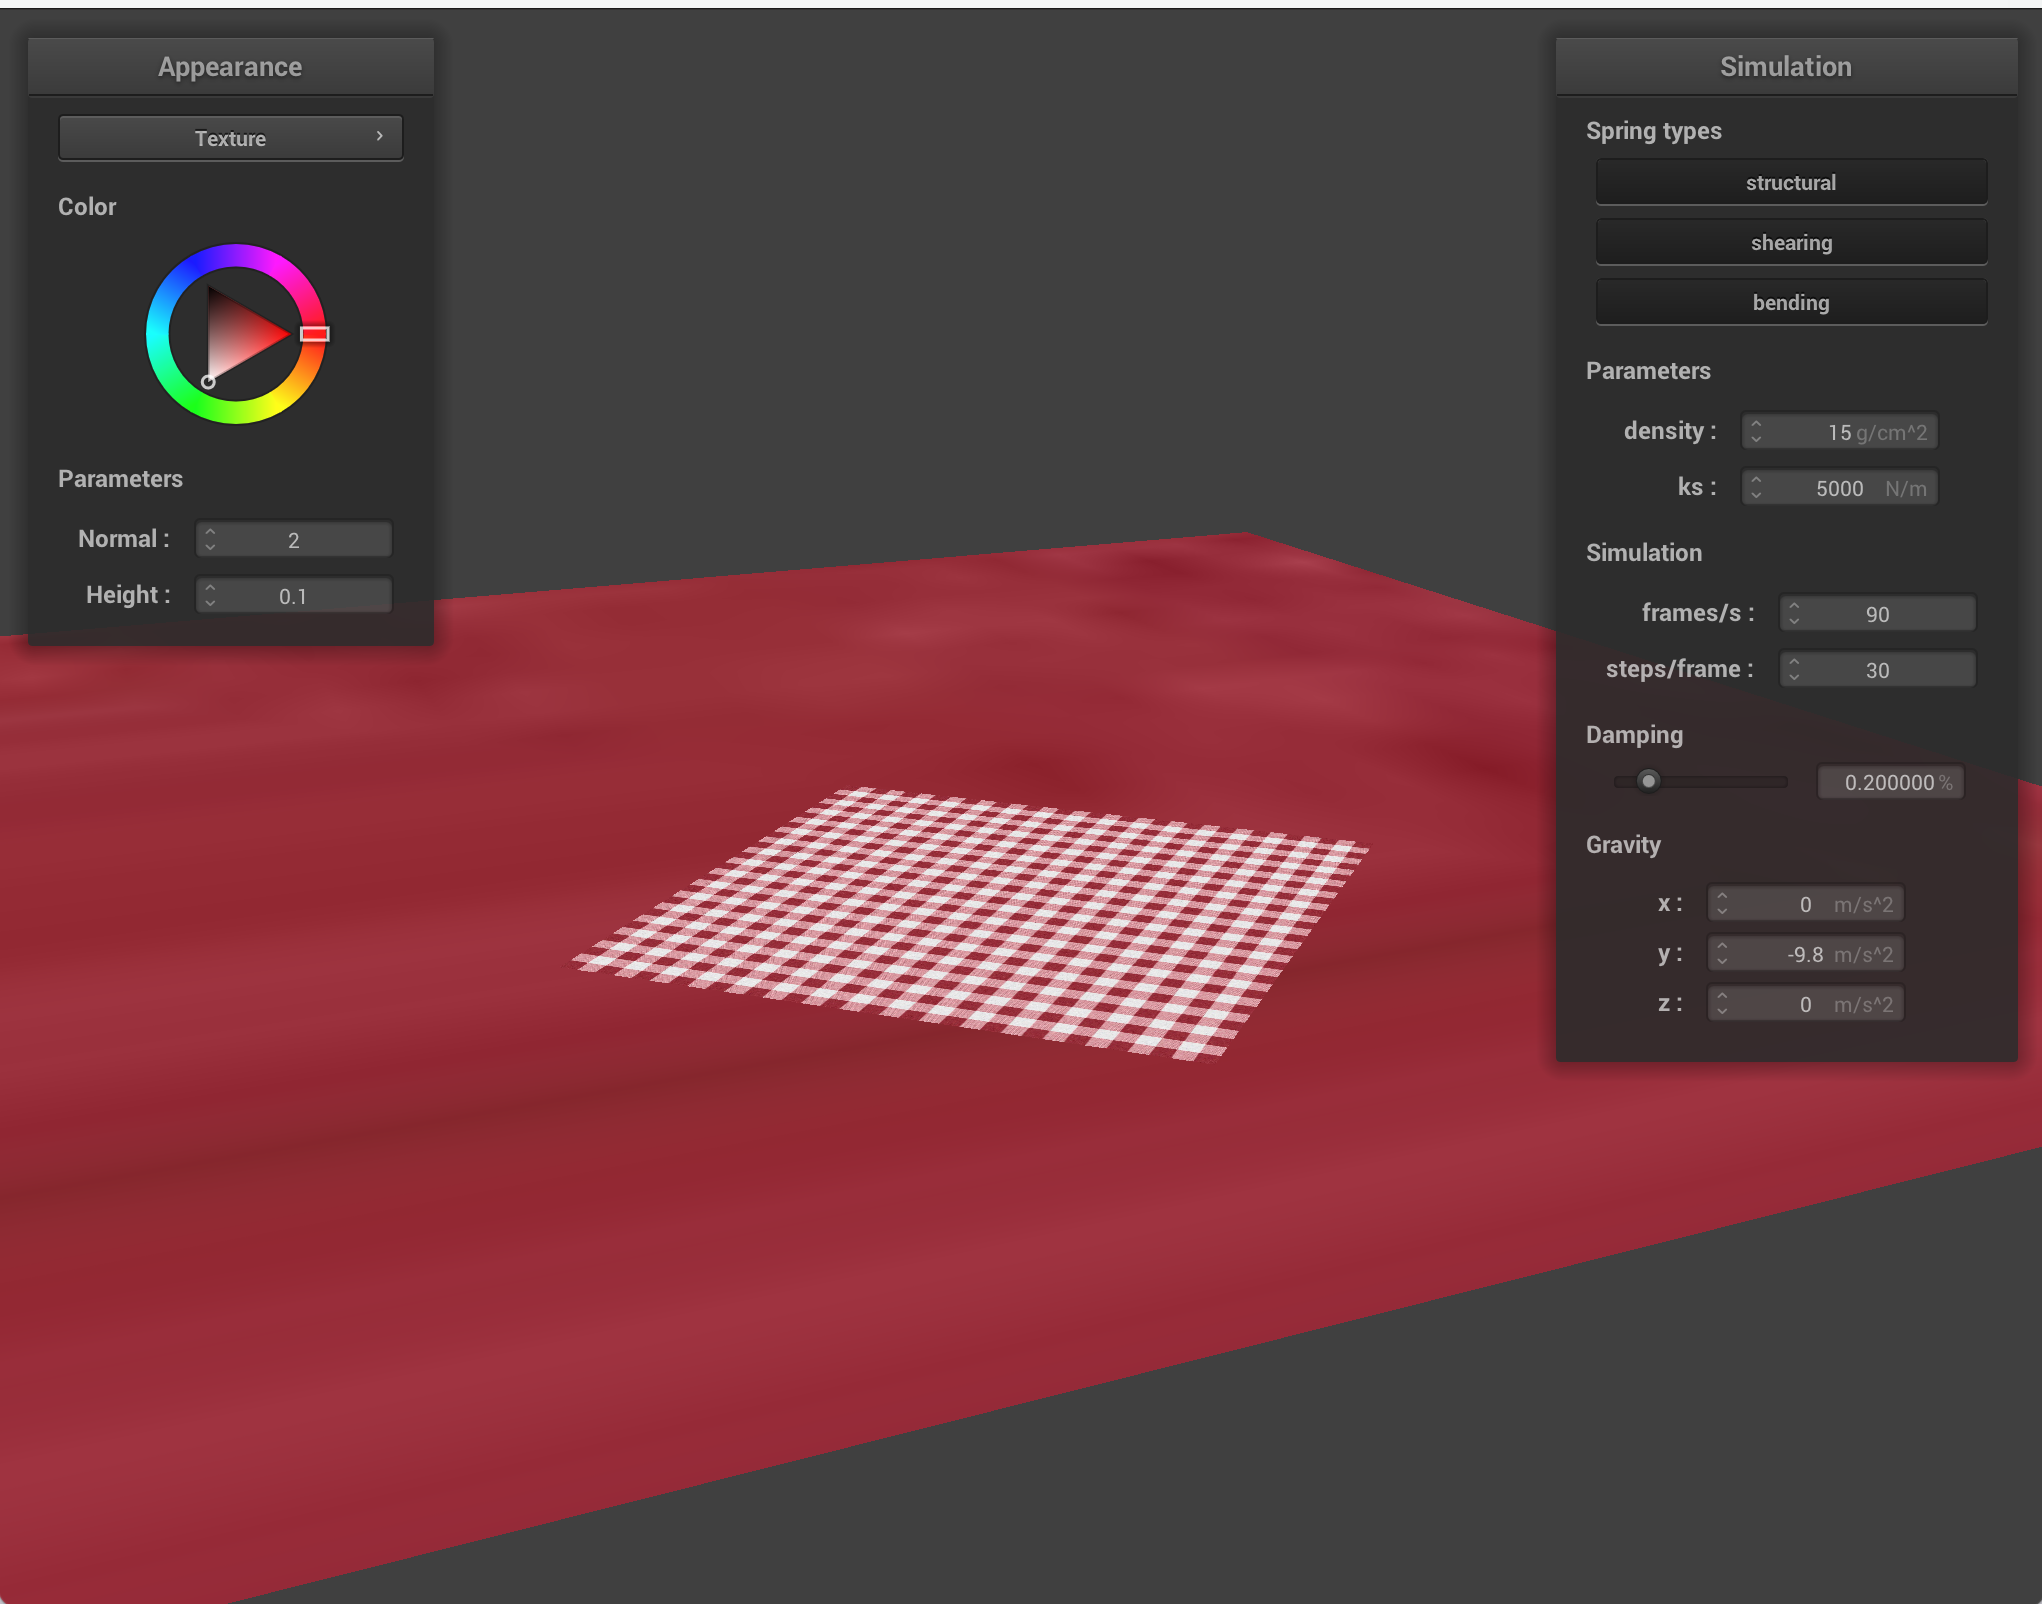The height and width of the screenshot is (1604, 2042).
Task: Toggle the bending spring type
Action: [1791, 302]
